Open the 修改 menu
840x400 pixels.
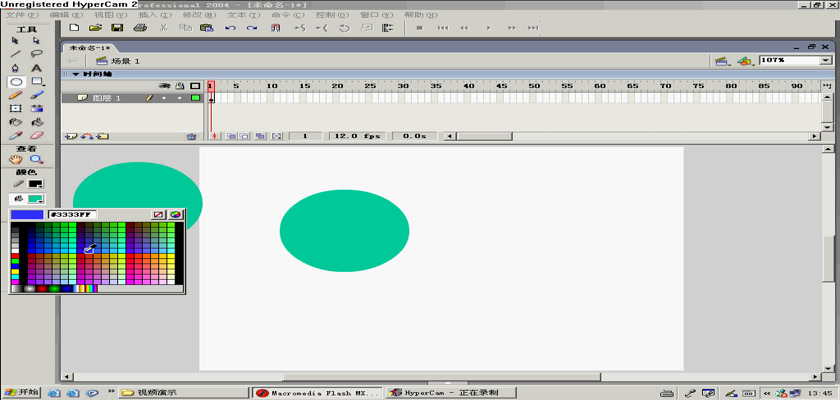[199, 14]
